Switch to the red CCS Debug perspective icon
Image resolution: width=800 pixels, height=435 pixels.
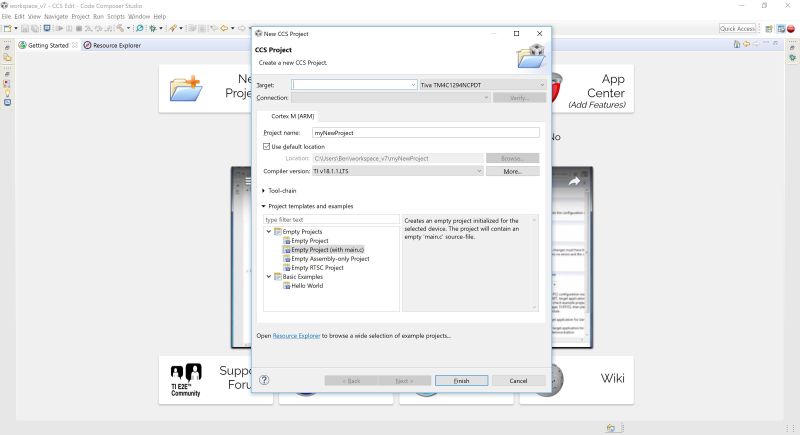pyautogui.click(x=791, y=29)
